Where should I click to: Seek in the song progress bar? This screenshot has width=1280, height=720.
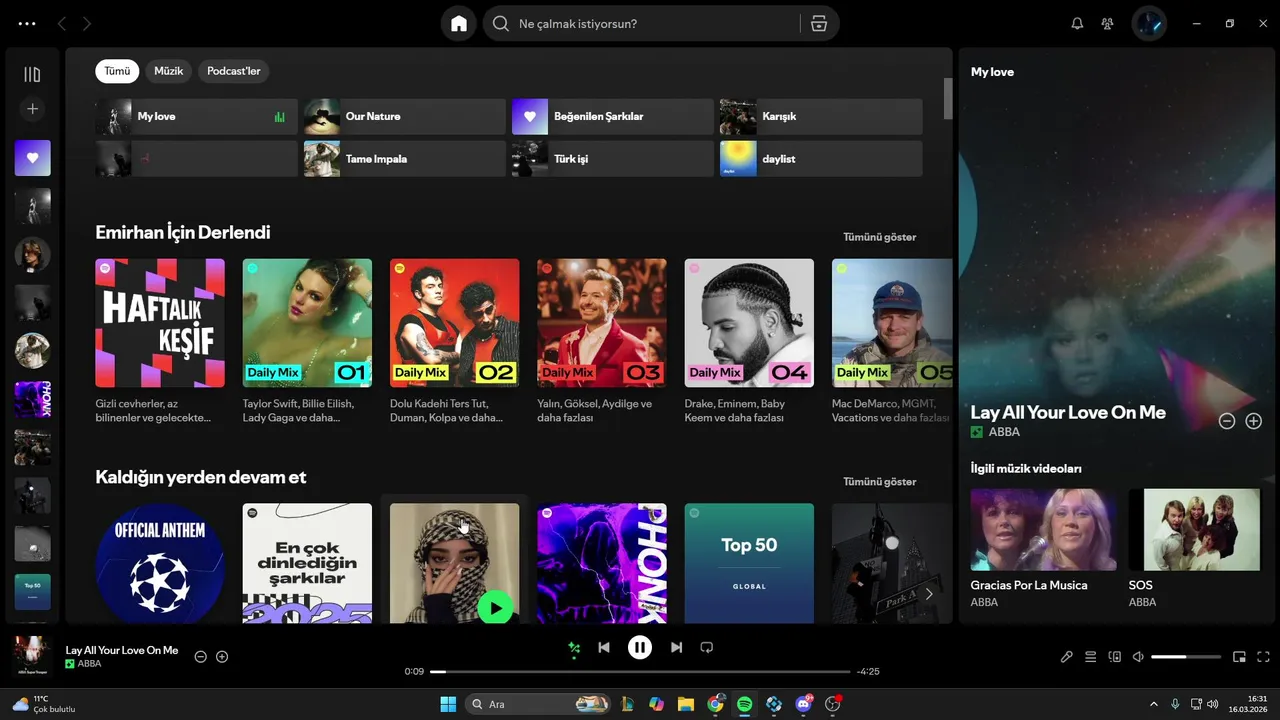pyautogui.click(x=640, y=672)
